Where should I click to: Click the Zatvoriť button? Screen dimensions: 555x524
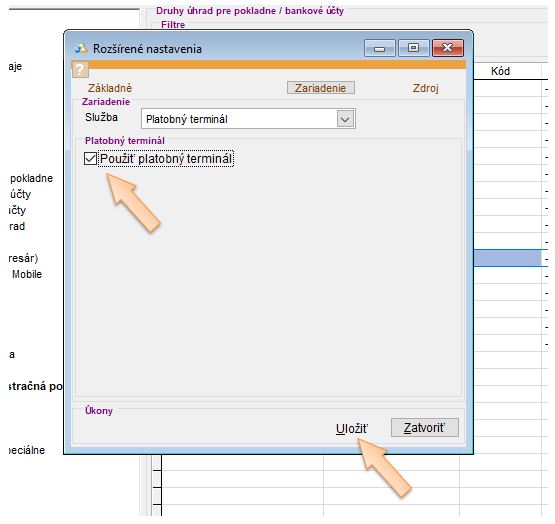pyautogui.click(x=425, y=428)
